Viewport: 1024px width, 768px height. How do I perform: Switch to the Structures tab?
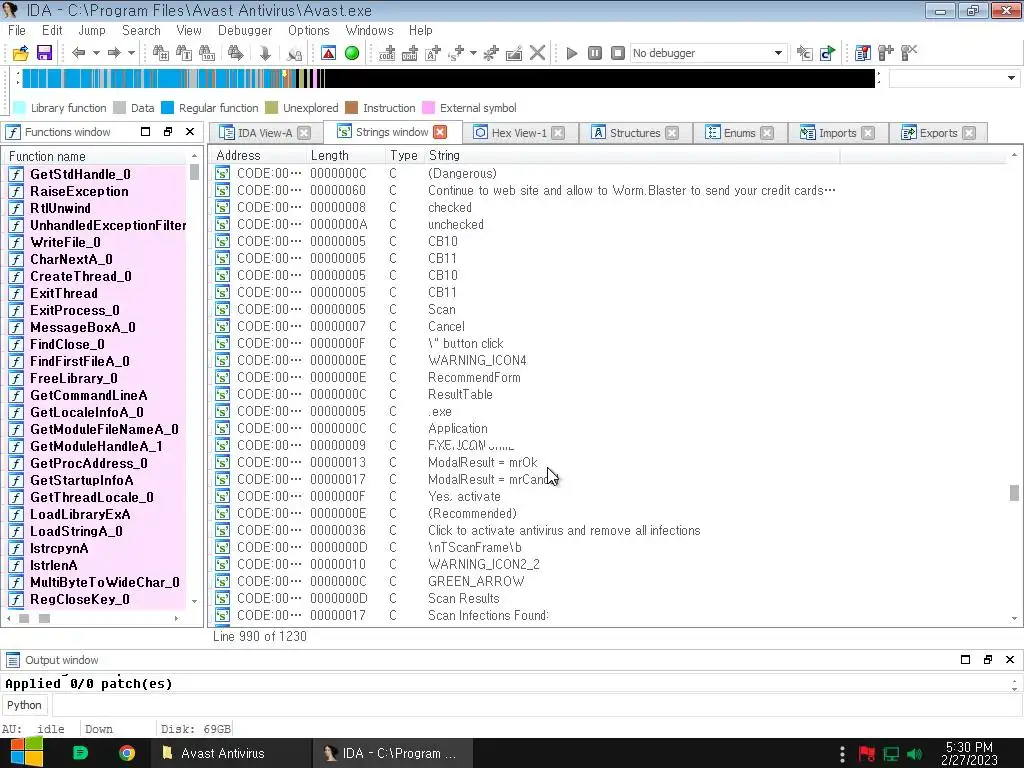[x=635, y=133]
